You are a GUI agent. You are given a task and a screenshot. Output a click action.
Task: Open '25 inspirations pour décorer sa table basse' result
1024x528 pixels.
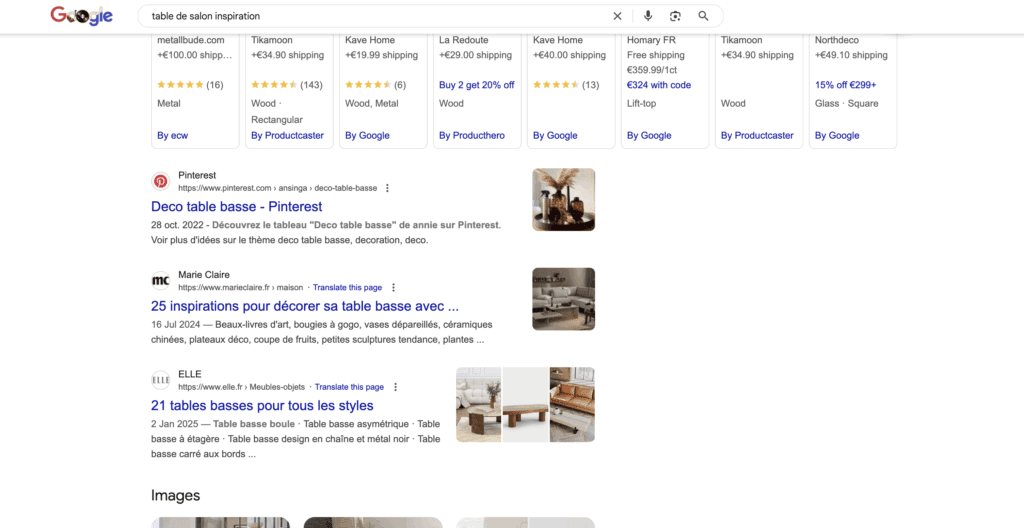[305, 306]
